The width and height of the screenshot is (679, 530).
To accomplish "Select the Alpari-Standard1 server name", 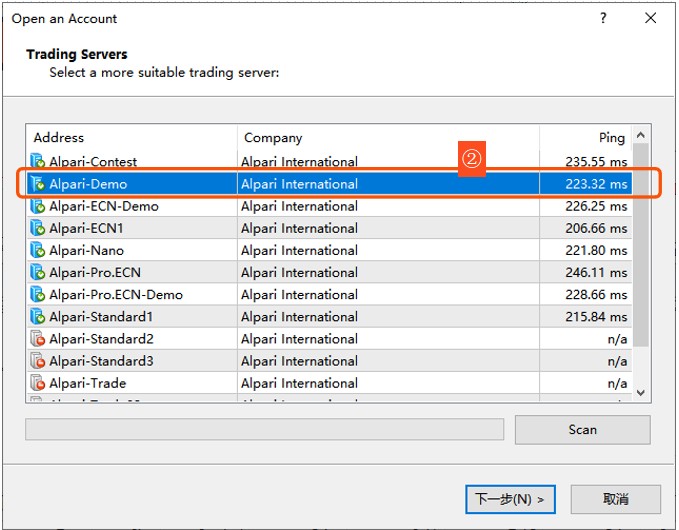I will (x=101, y=317).
